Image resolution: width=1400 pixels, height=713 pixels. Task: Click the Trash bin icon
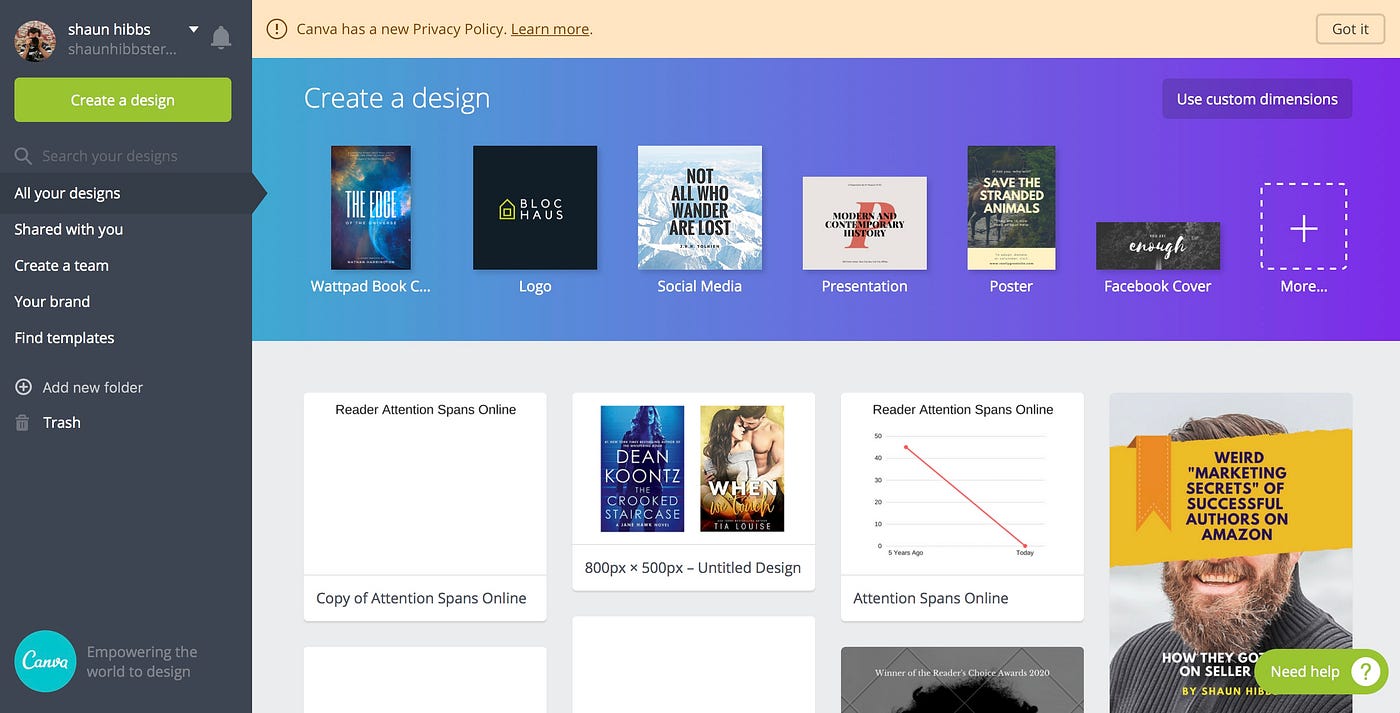tap(23, 423)
